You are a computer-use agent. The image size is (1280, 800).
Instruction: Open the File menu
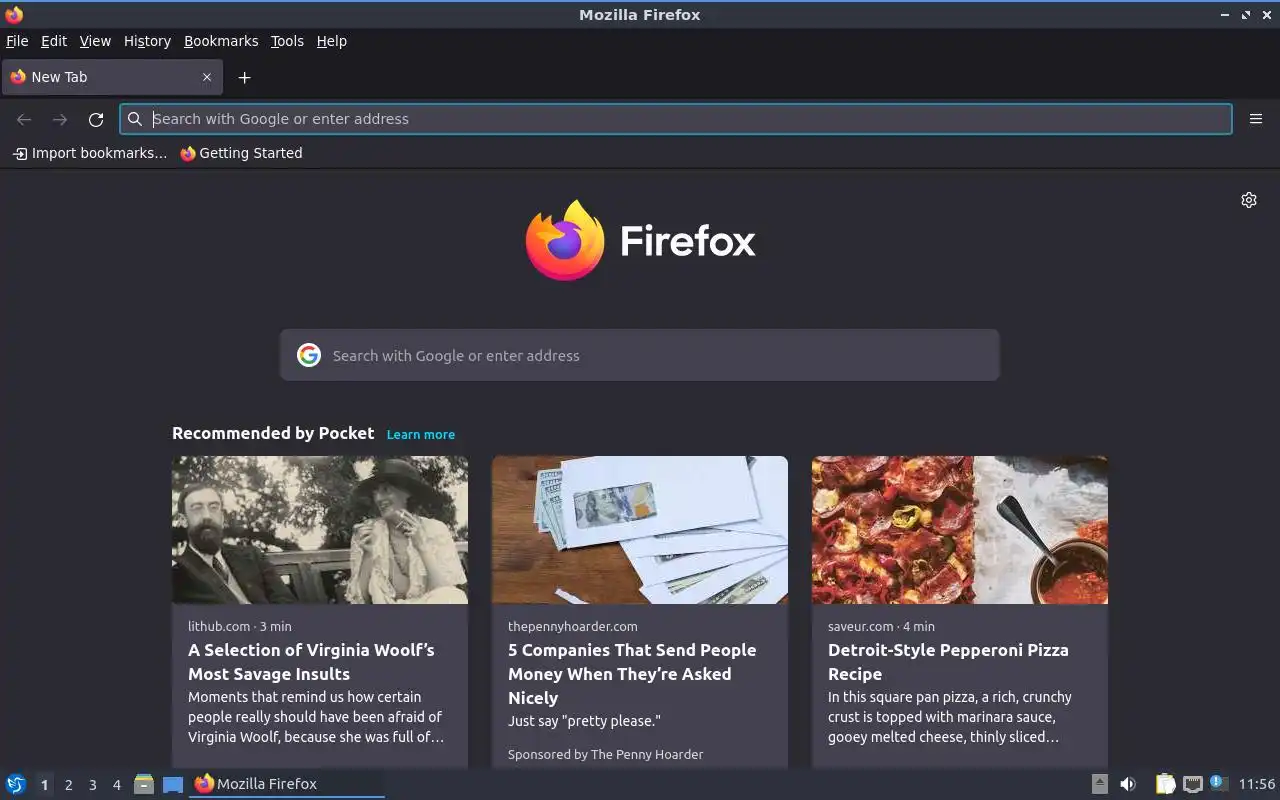pyautogui.click(x=17, y=41)
